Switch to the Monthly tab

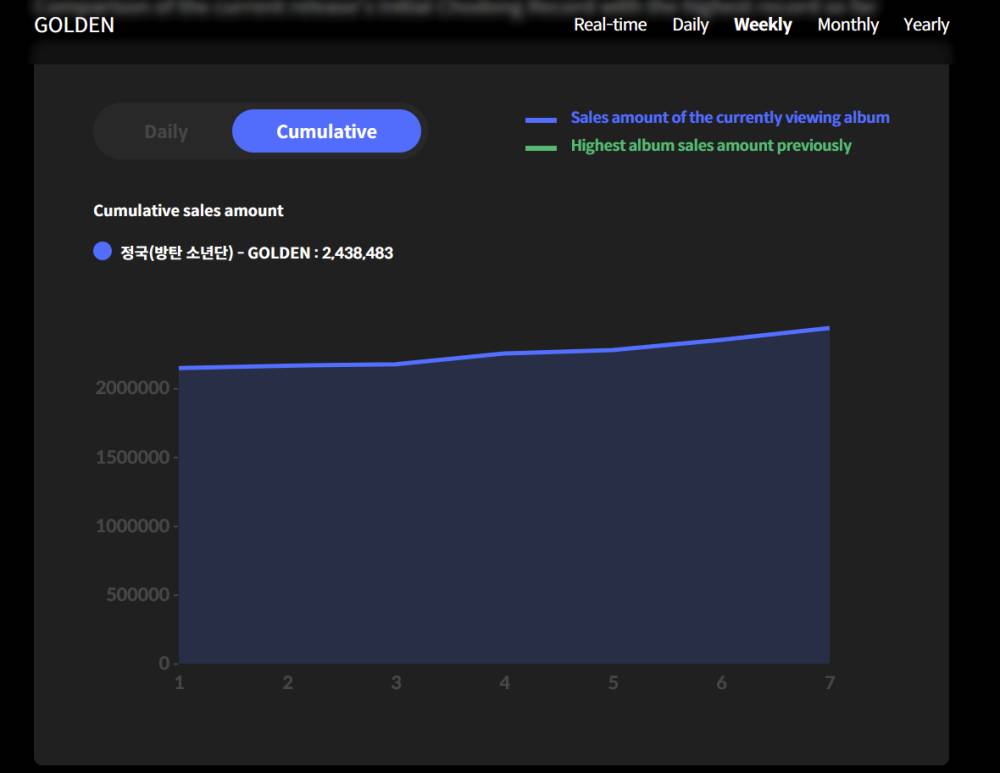click(848, 25)
